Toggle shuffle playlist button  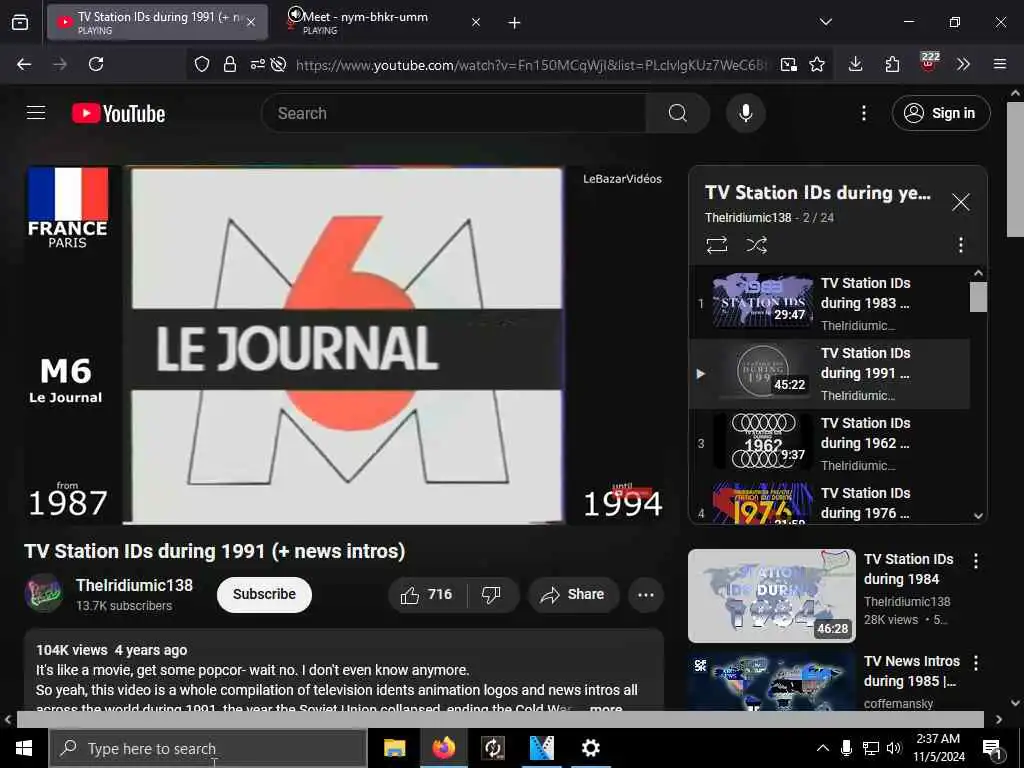(x=756, y=245)
